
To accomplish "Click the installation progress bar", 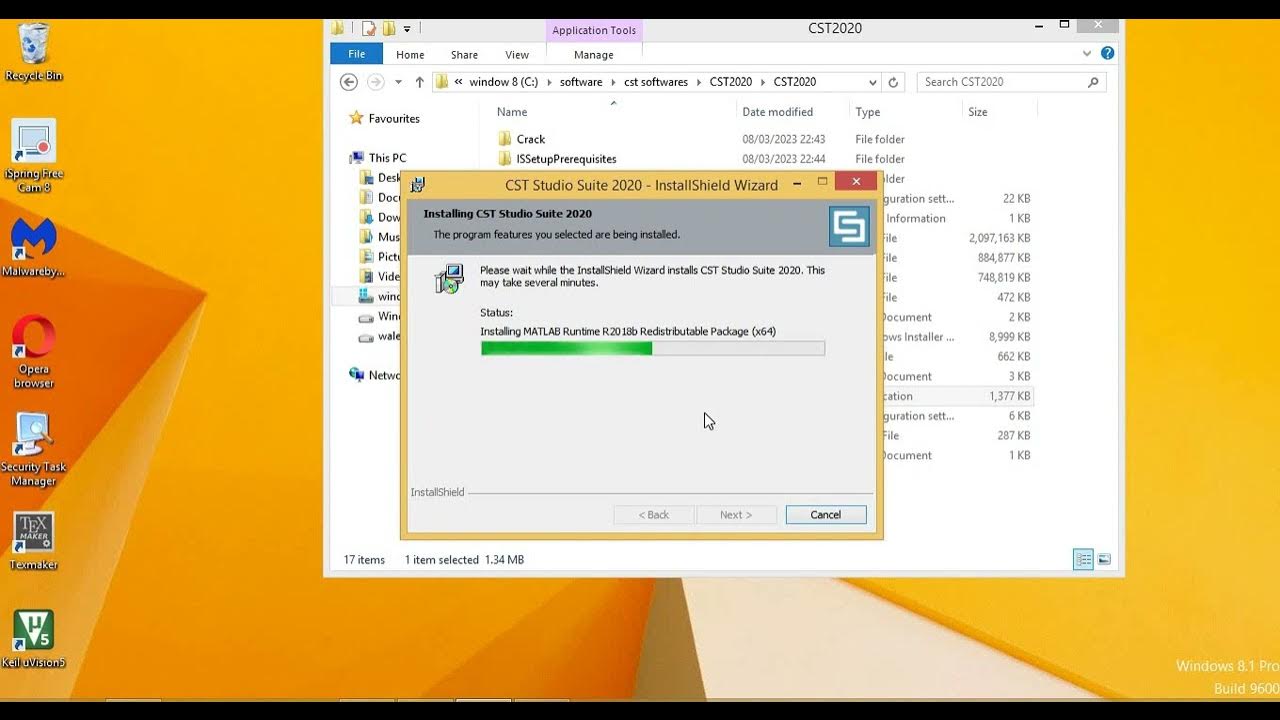I will [x=653, y=348].
